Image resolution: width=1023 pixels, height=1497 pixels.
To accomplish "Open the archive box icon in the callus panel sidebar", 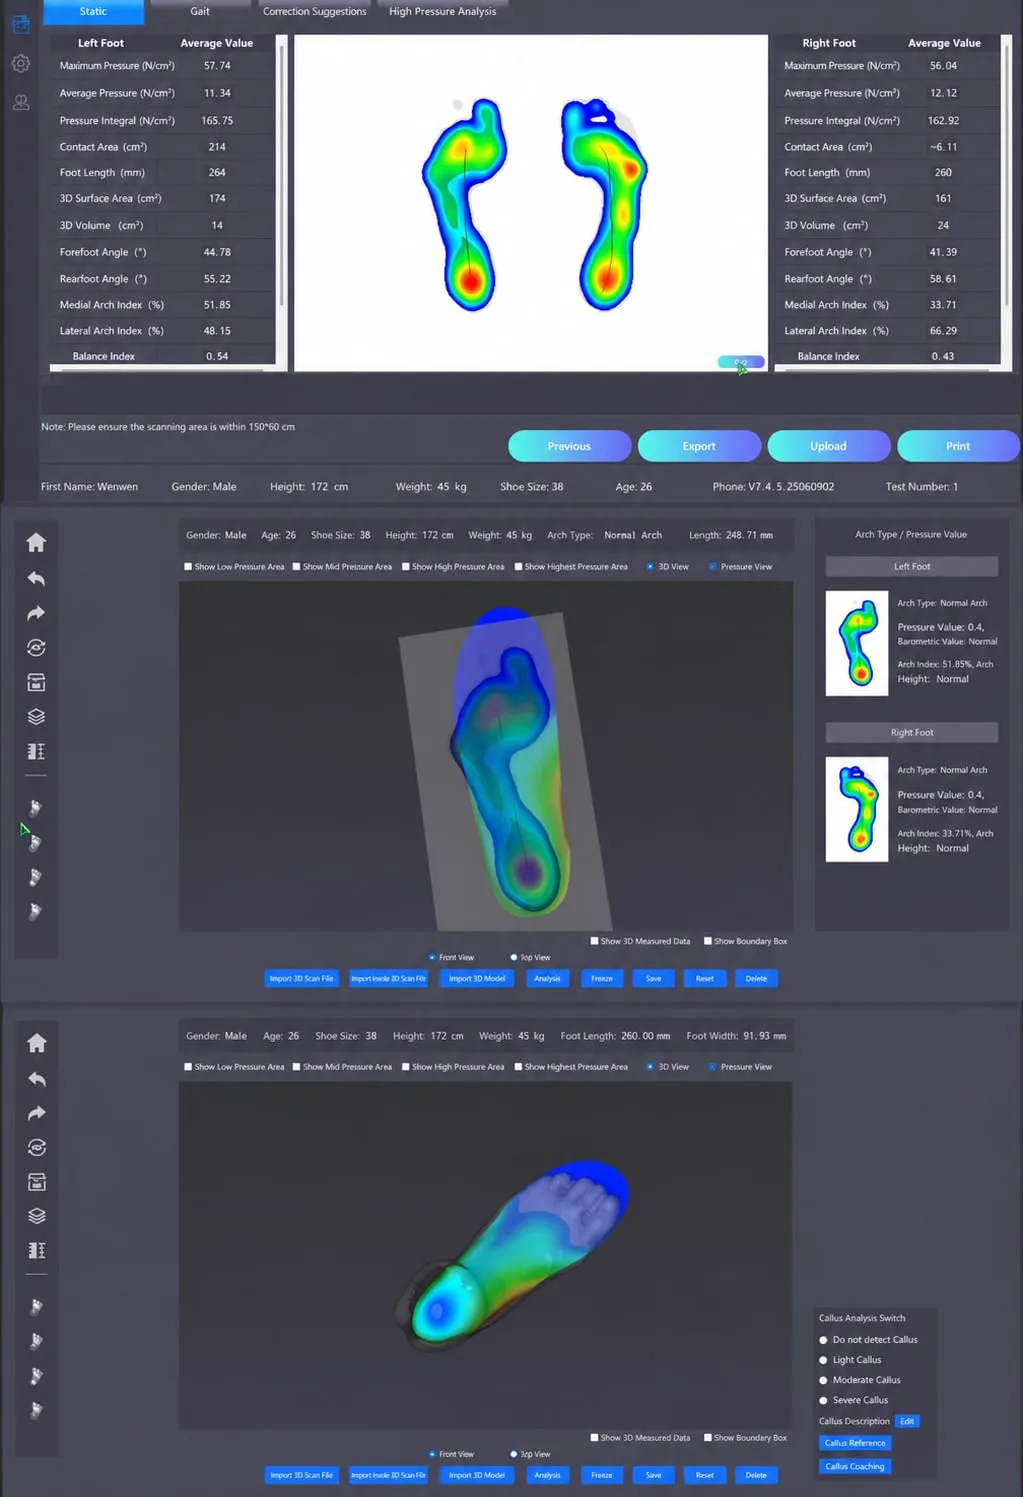I will coord(36,1182).
